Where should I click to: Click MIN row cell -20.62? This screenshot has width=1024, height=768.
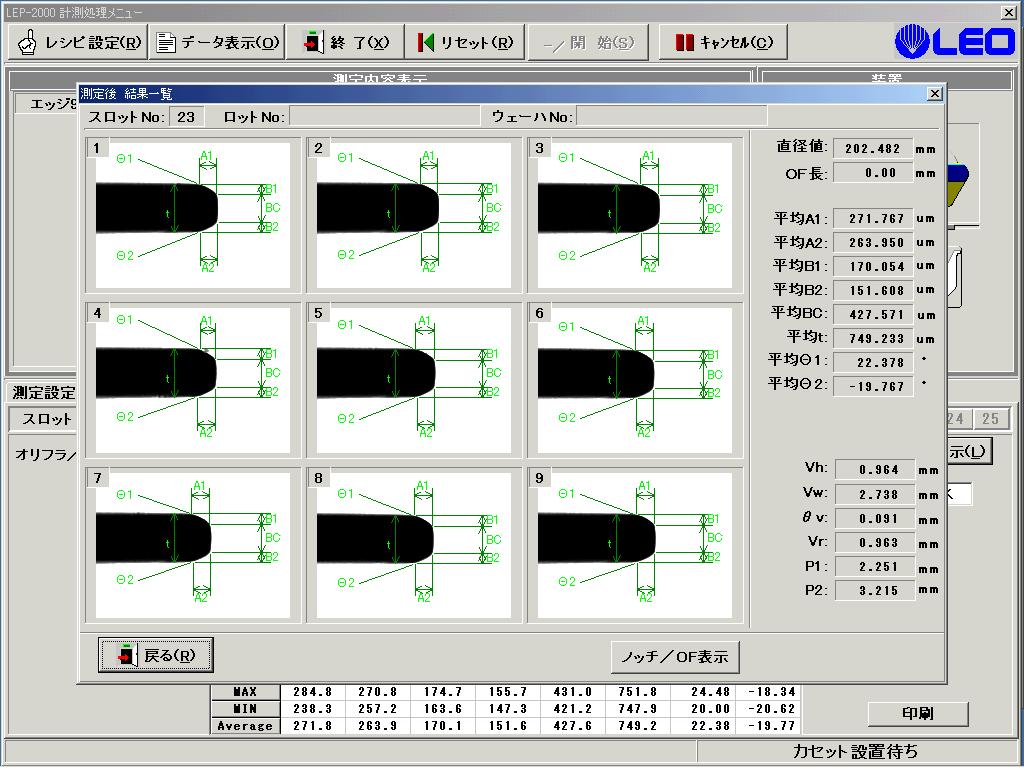768,709
